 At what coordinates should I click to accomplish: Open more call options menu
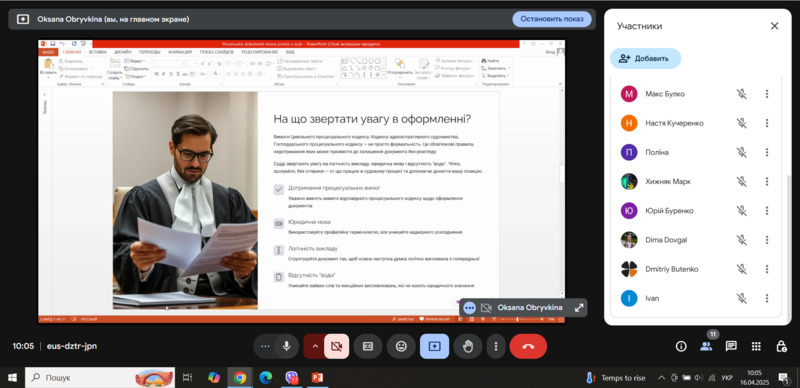[495, 346]
